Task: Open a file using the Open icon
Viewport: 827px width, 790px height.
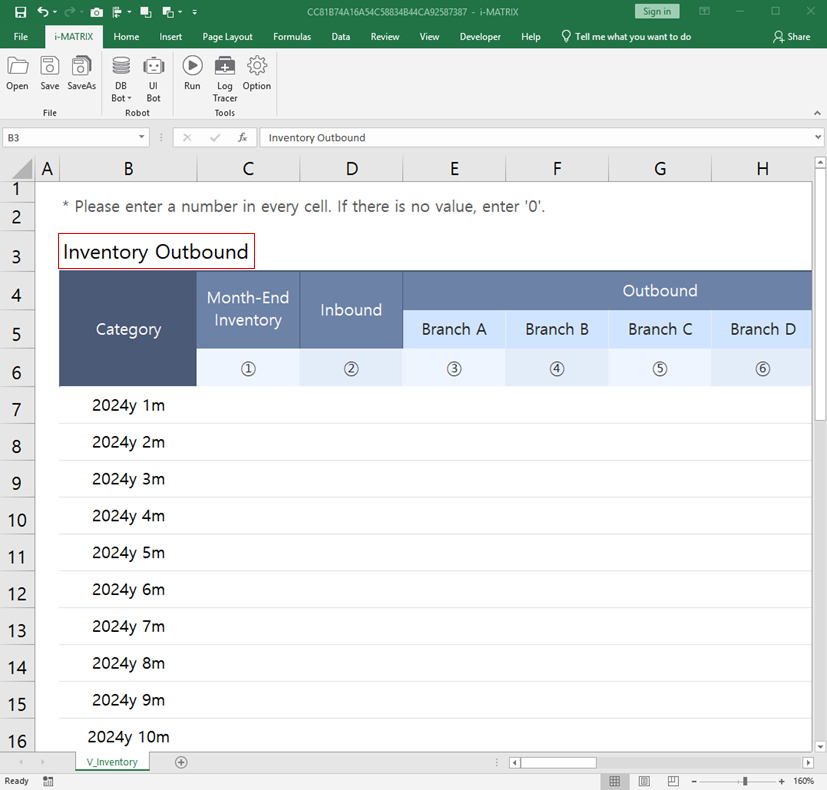Action: point(17,72)
